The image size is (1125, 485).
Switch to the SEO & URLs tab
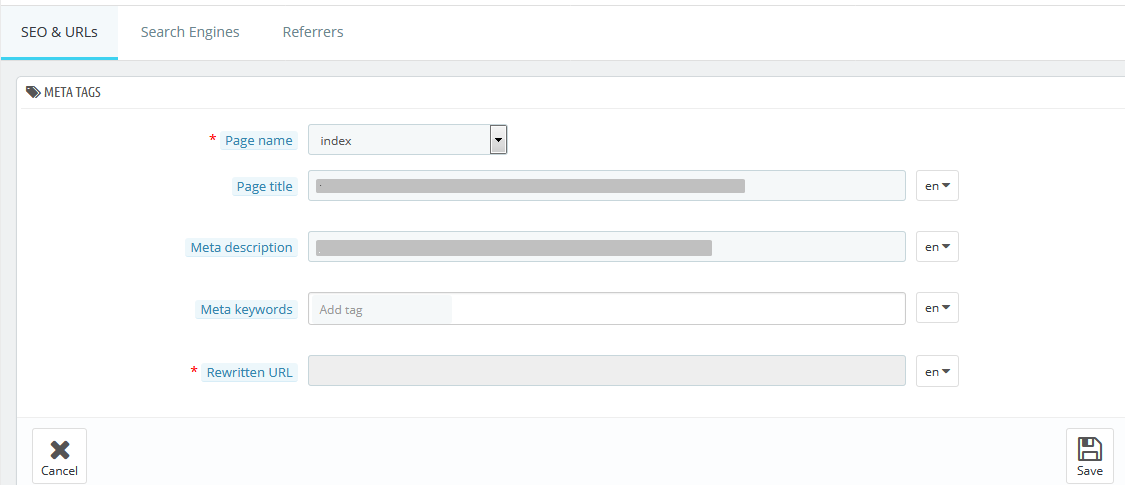[x=59, y=32]
